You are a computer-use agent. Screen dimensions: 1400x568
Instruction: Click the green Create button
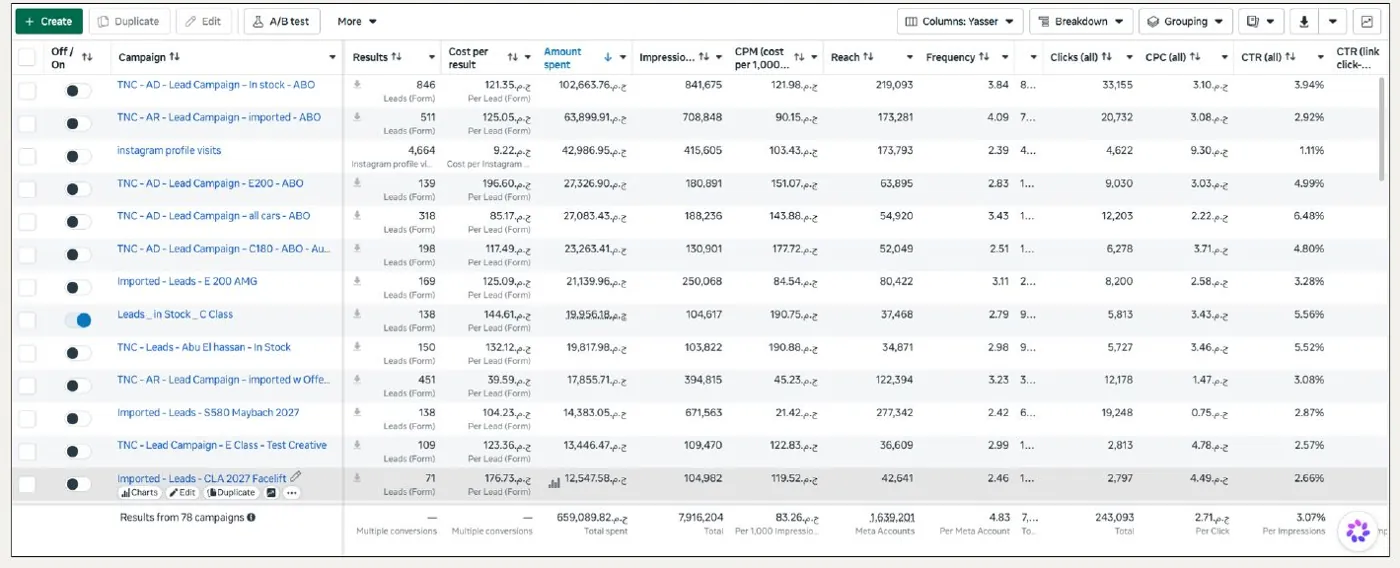pyautogui.click(x=48, y=21)
